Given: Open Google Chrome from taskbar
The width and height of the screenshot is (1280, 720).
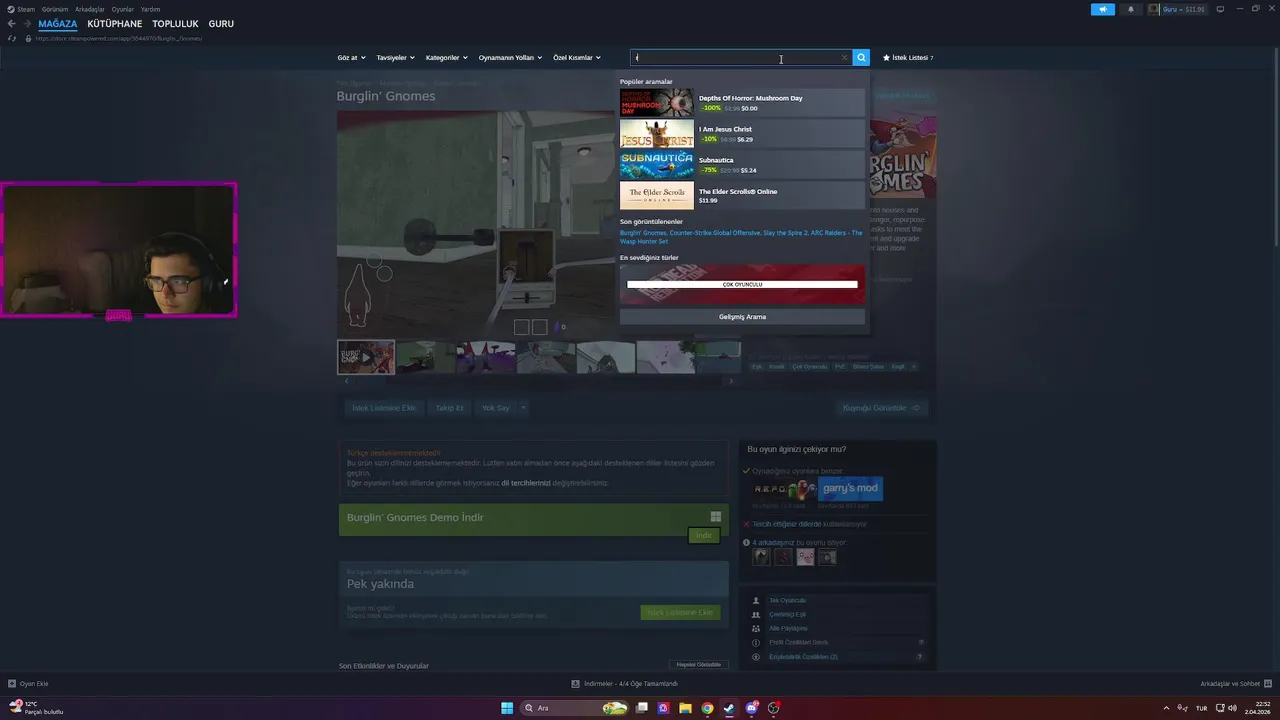Looking at the screenshot, I should coord(707,708).
